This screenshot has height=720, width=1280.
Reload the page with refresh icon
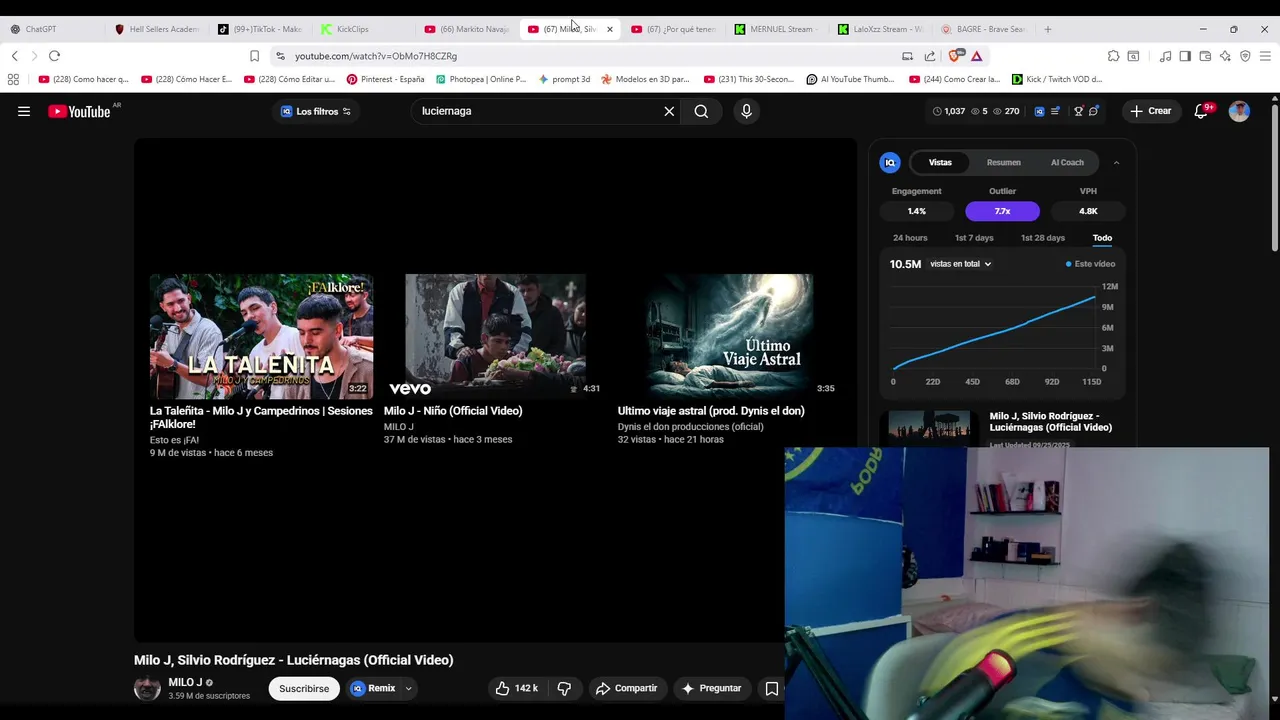click(x=54, y=56)
